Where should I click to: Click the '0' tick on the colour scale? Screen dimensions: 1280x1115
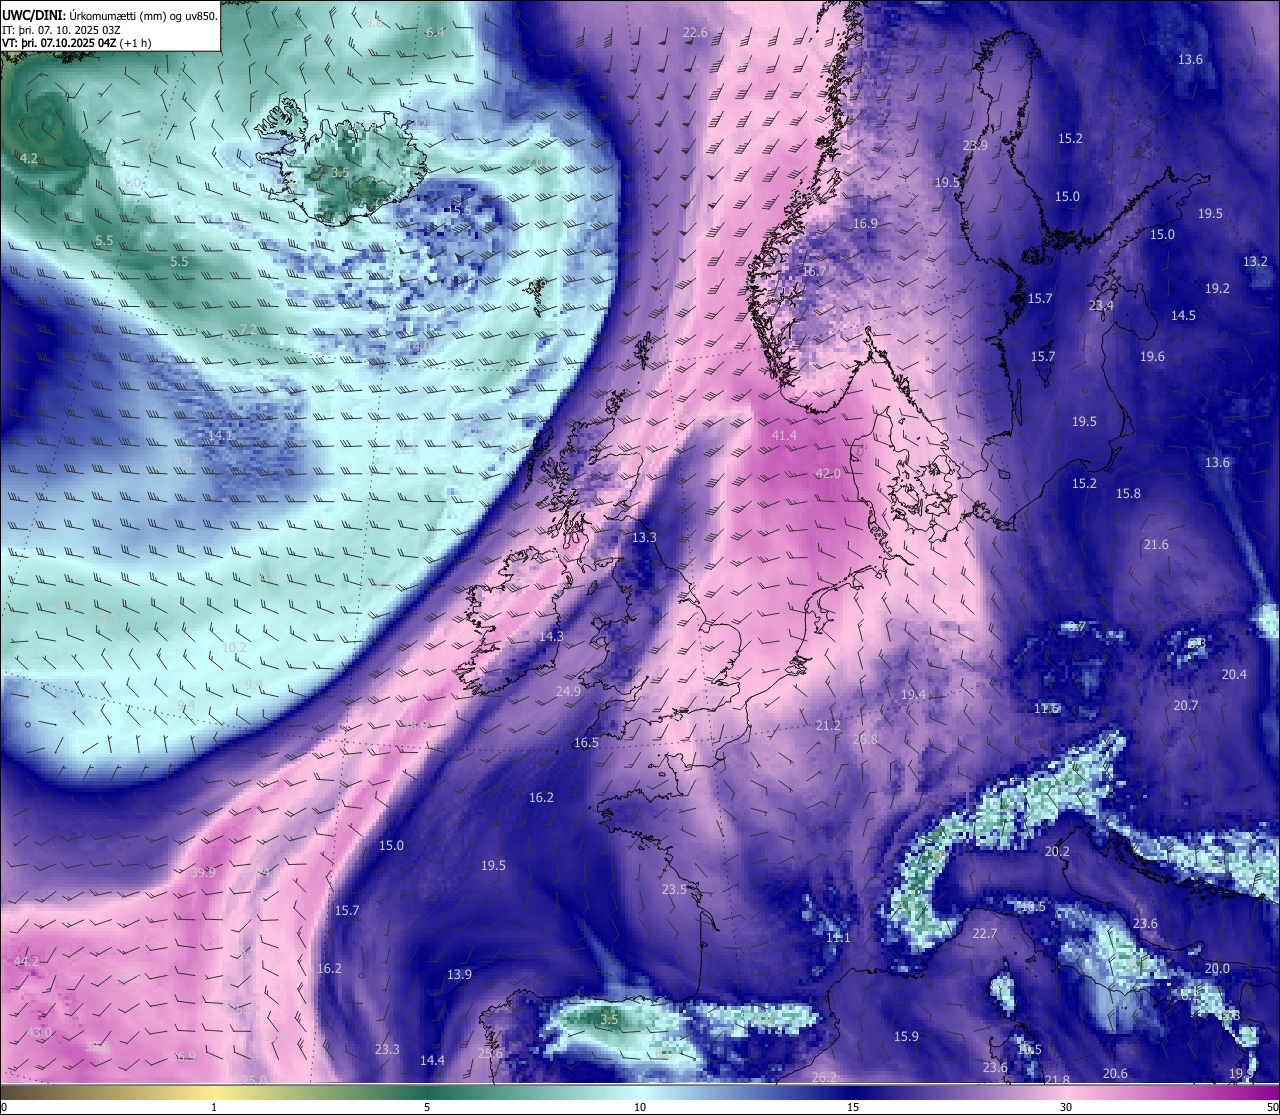[4, 1107]
